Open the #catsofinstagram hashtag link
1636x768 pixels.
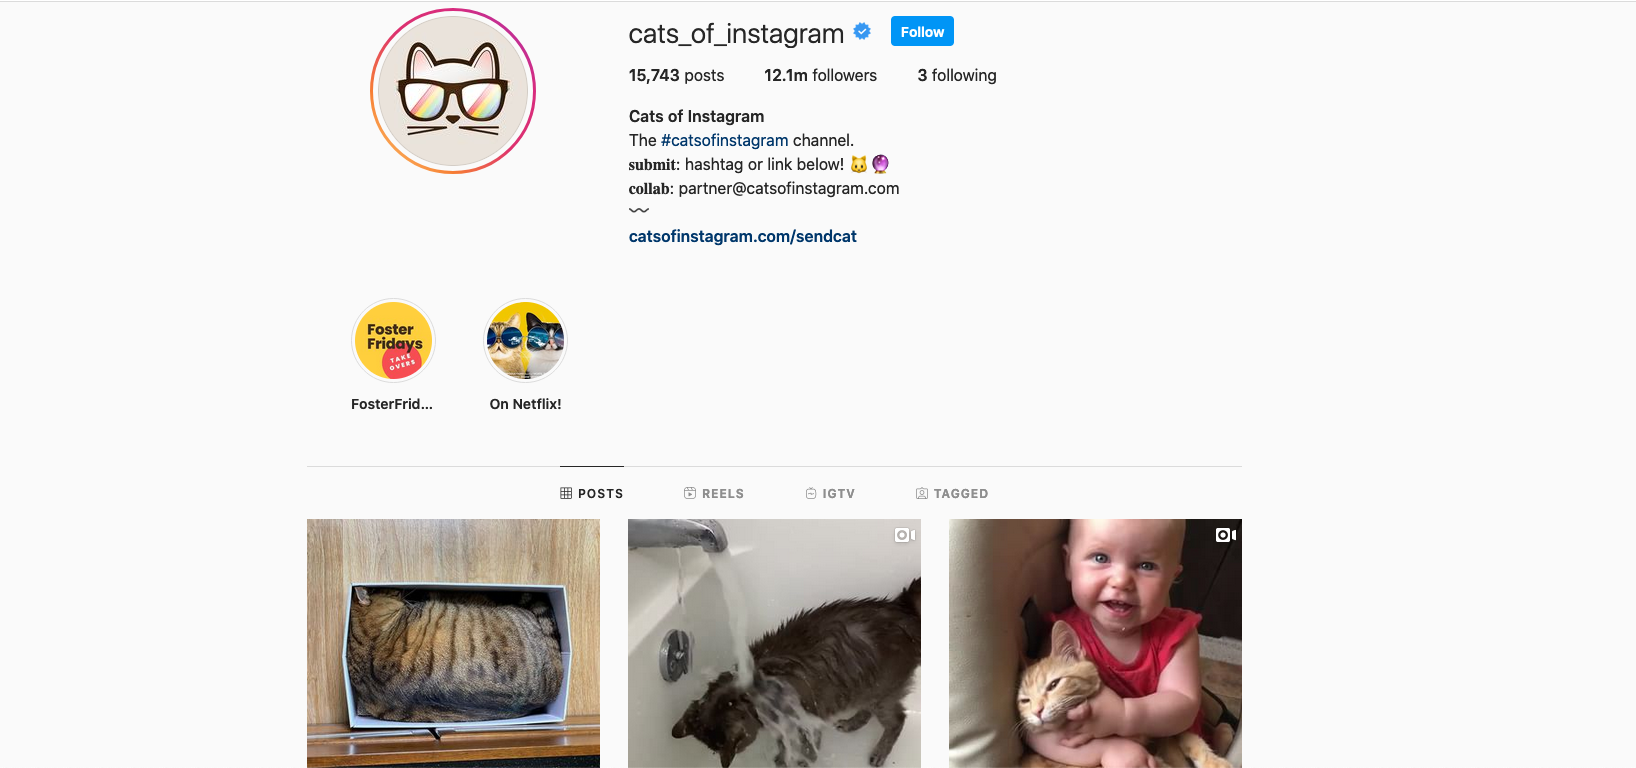[x=724, y=140]
